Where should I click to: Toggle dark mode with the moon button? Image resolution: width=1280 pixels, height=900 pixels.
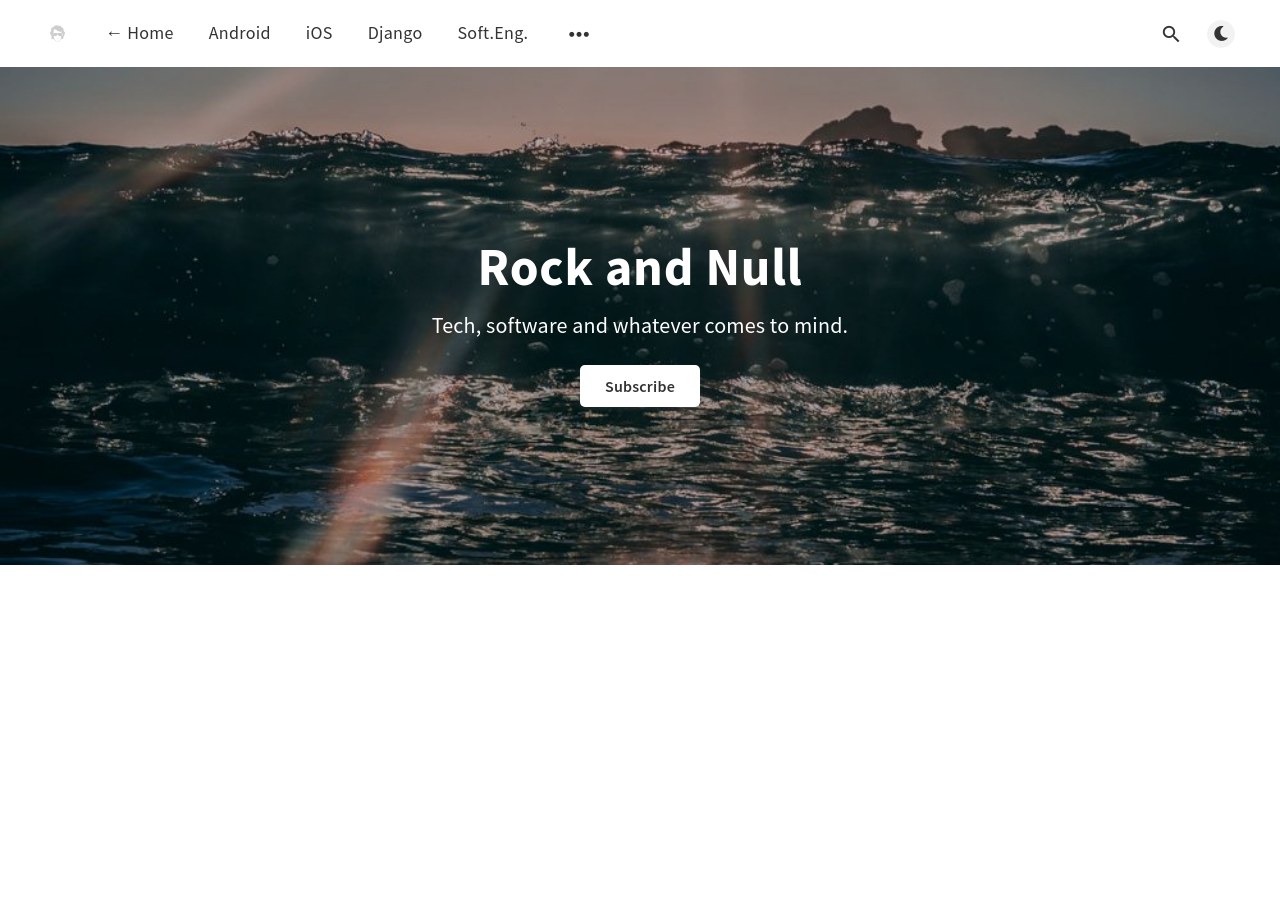(1221, 34)
